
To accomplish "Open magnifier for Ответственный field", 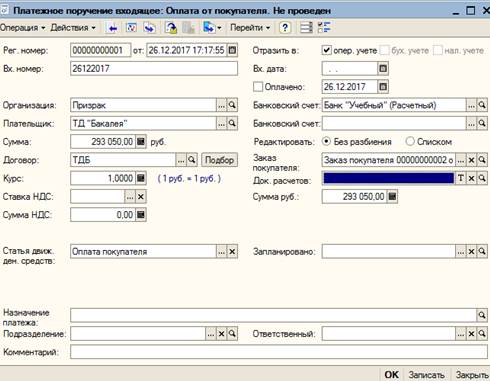I will coord(482,334).
